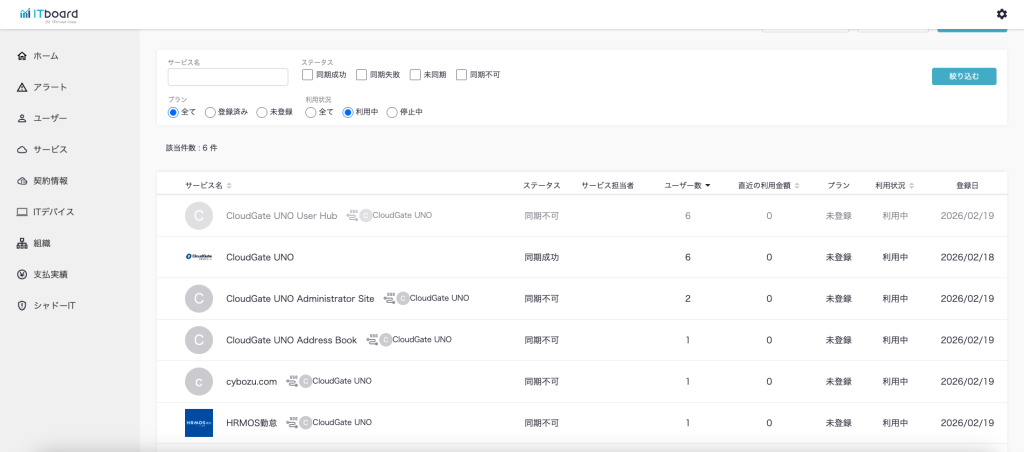Click the IT device laptop icon
Viewport: 1024px width, 452px height.
point(22,212)
